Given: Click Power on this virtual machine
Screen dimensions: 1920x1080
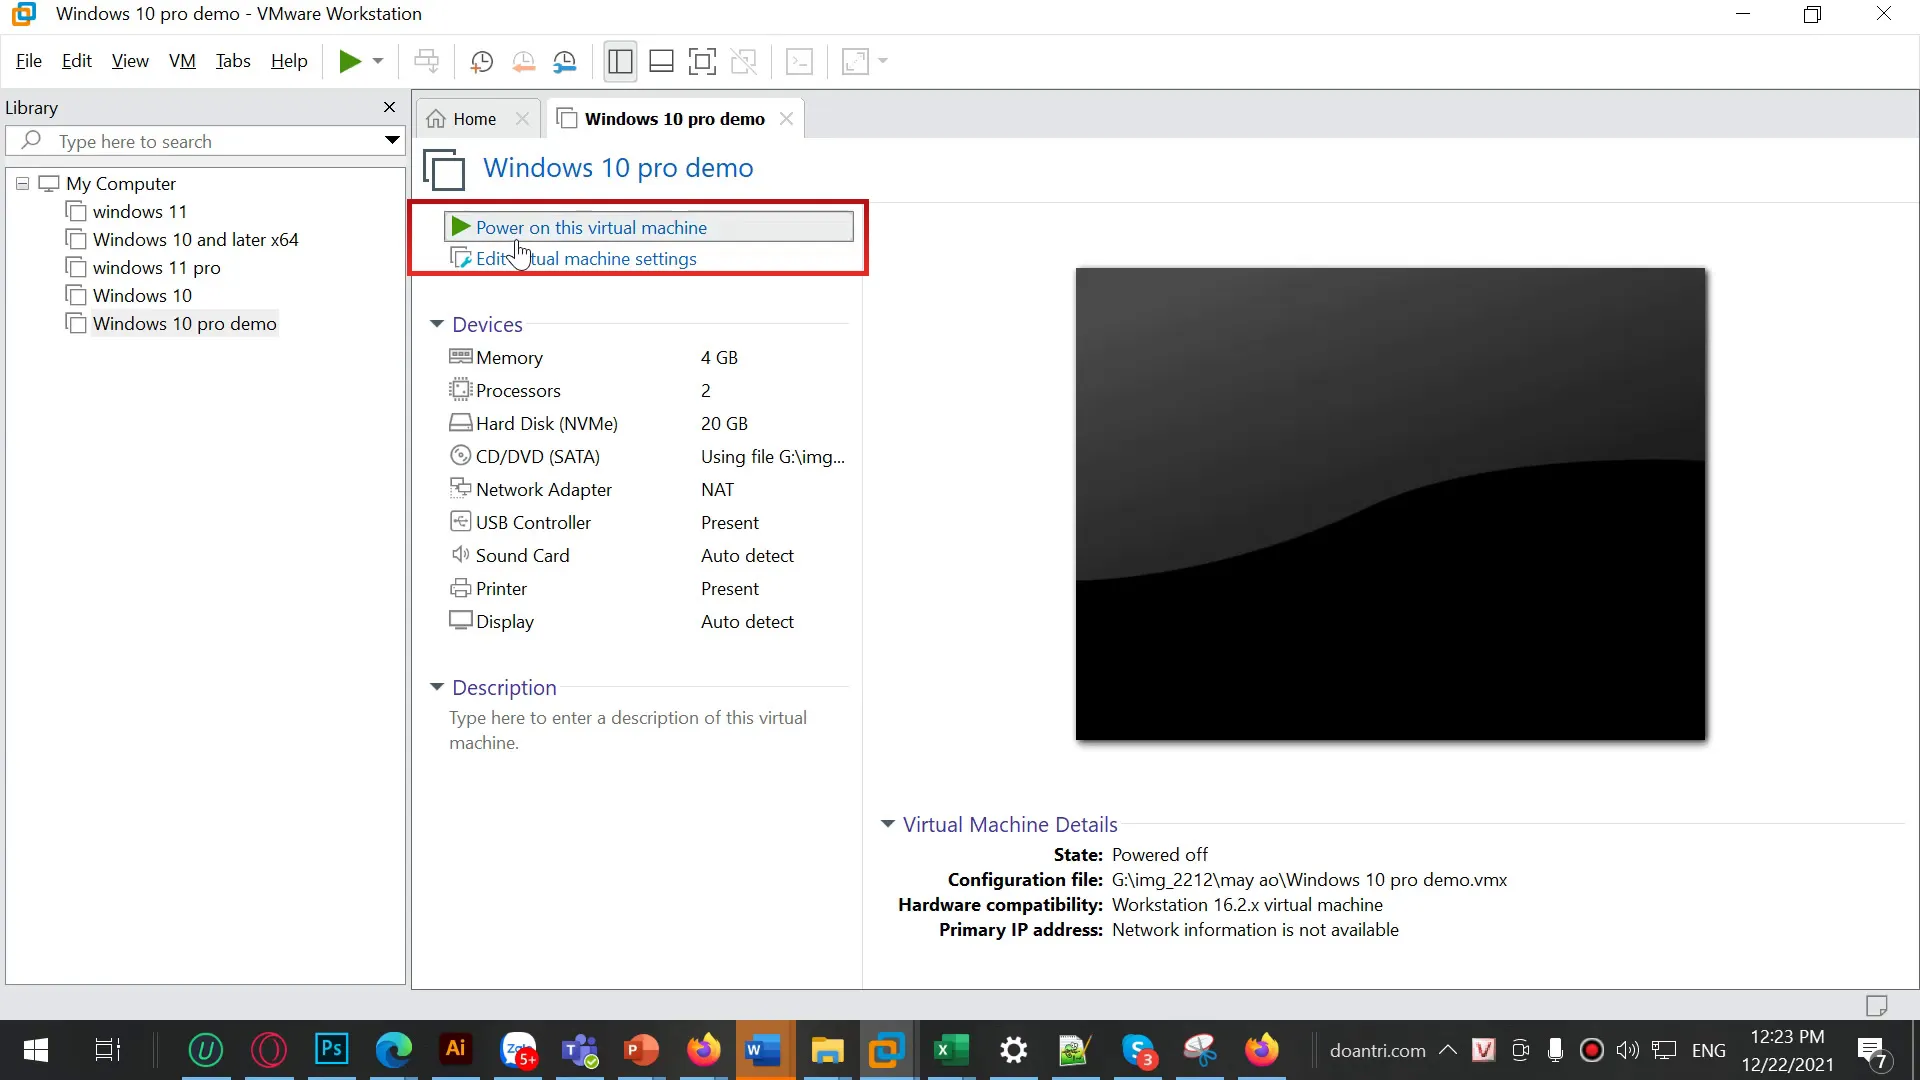Looking at the screenshot, I should coord(591,228).
